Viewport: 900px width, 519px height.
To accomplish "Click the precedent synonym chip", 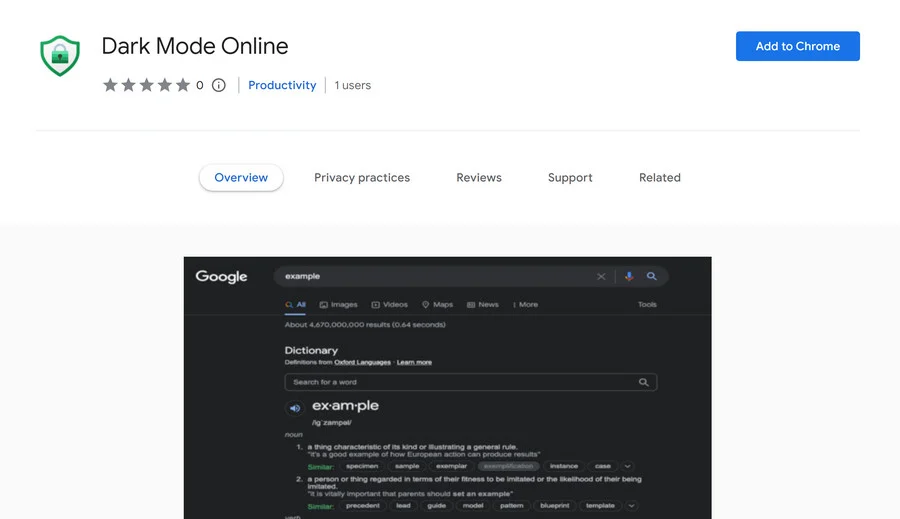I will (x=363, y=506).
